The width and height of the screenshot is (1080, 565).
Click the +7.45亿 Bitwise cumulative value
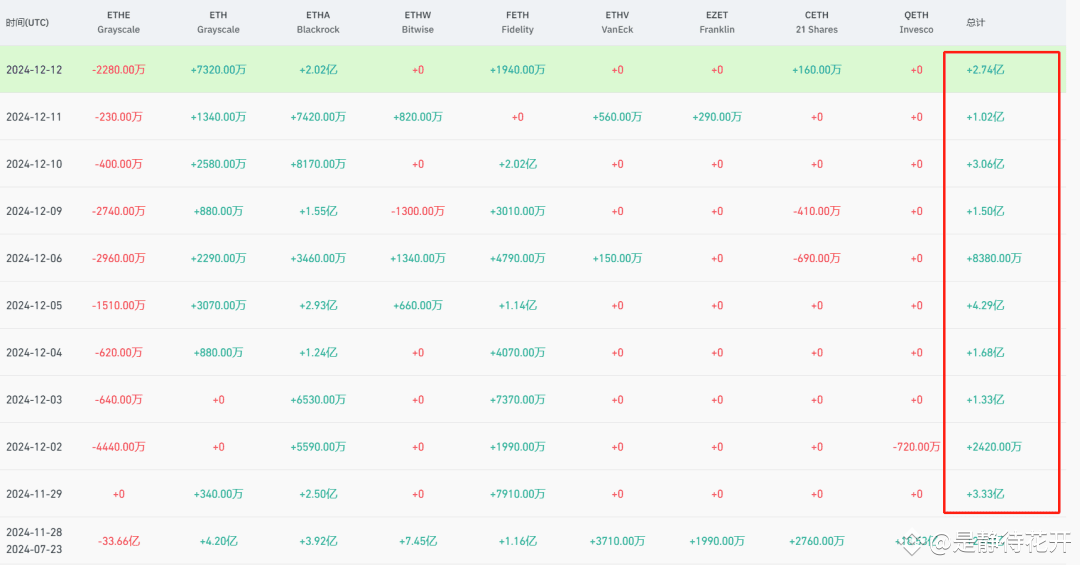[418, 541]
